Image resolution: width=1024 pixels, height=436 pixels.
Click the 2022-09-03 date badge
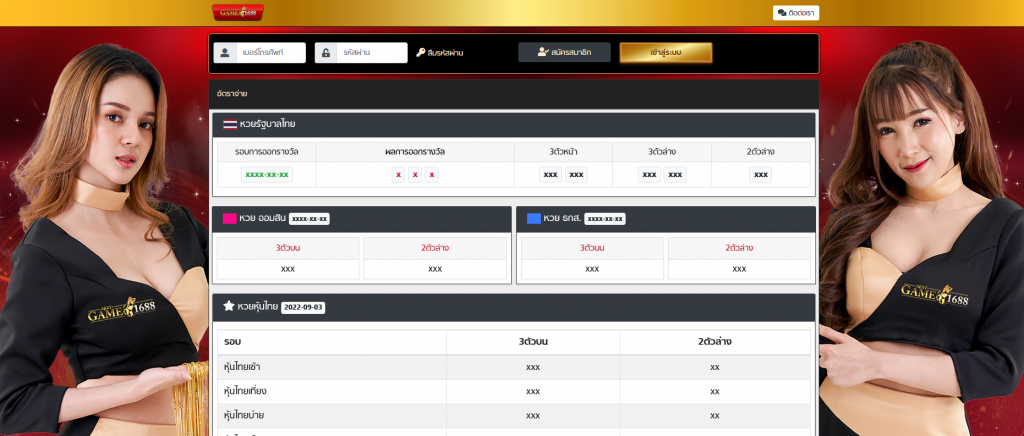click(302, 307)
